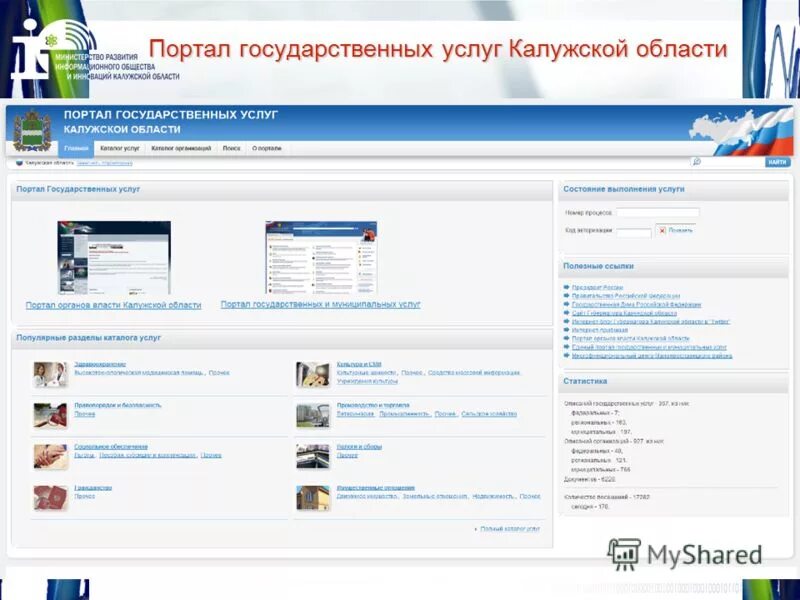800x600 pixels.
Task: Switch to the Каталог услуг tab
Action: click(120, 148)
